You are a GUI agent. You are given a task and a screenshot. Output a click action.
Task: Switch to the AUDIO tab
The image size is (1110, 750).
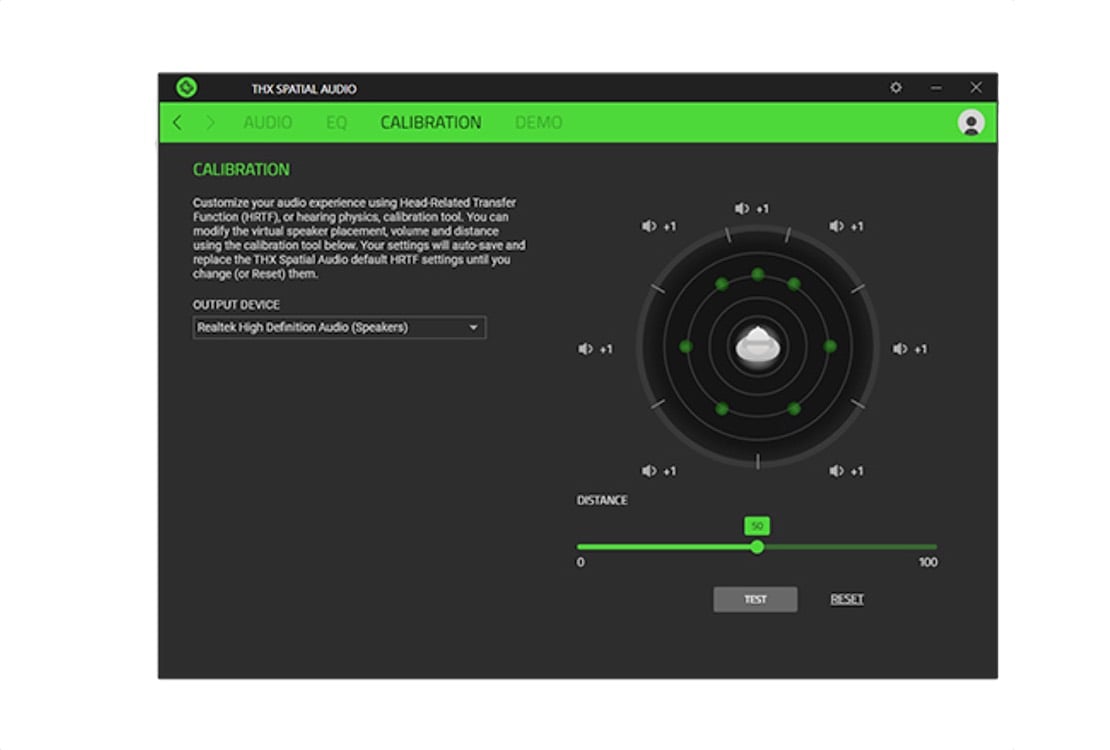[x=268, y=123]
